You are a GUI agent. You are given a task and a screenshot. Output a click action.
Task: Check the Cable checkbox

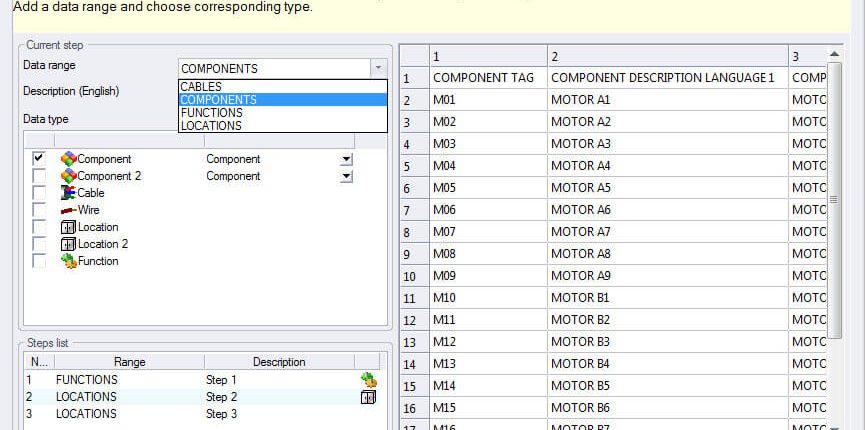coord(39,193)
